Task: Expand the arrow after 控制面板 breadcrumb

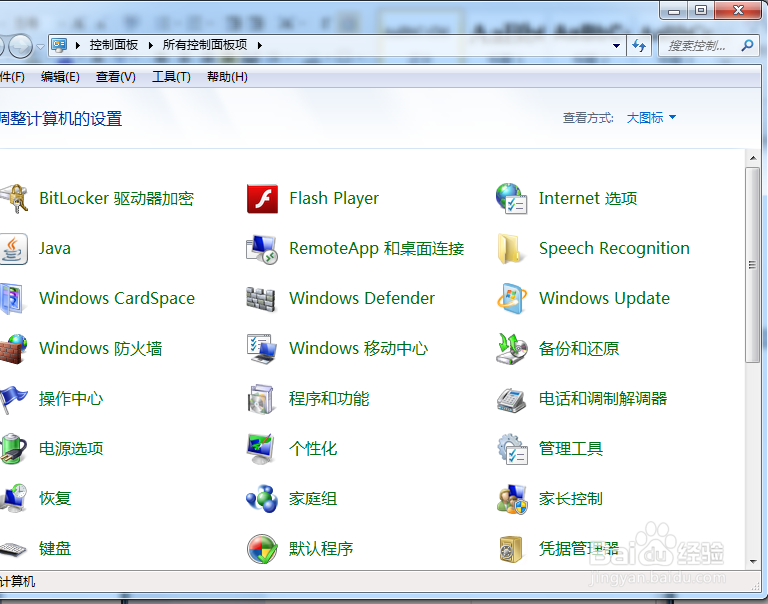Action: 151,46
